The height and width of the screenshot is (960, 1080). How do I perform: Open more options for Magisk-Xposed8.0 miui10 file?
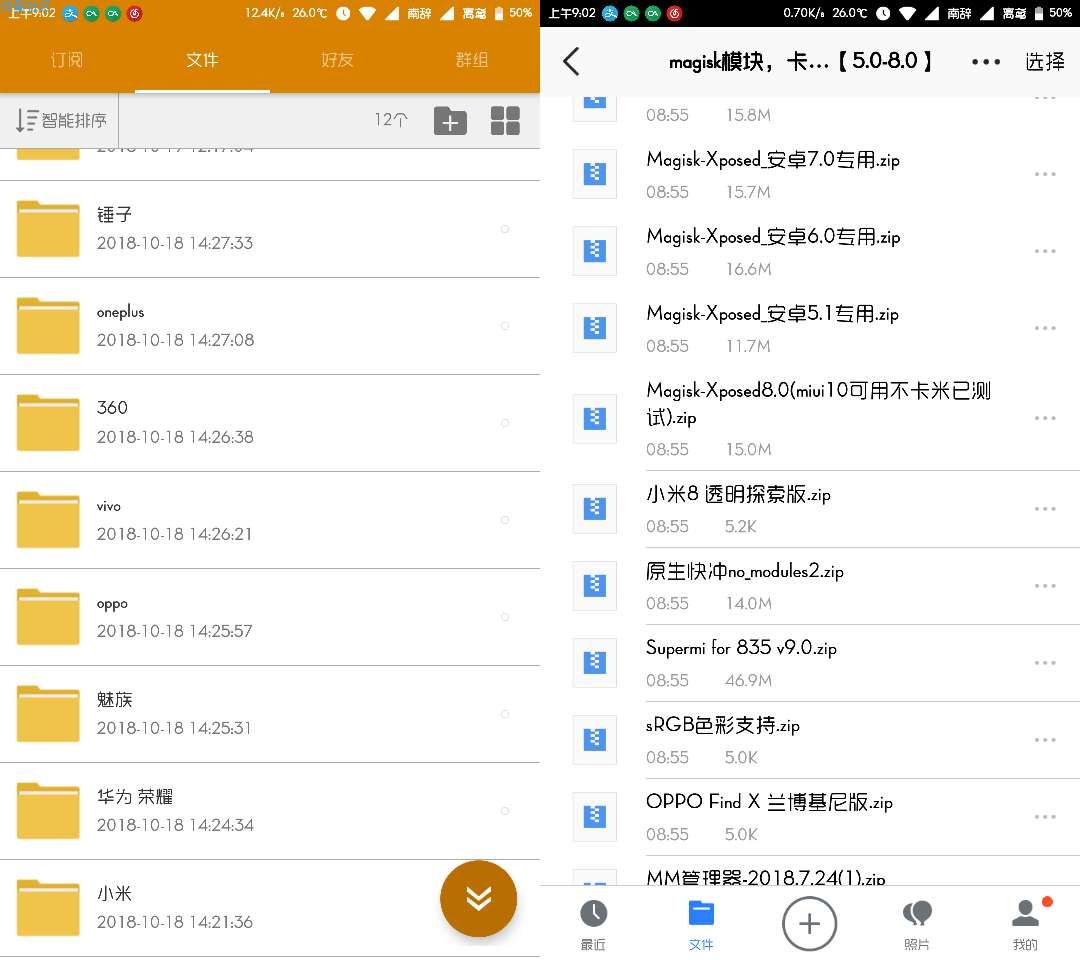(x=1045, y=419)
